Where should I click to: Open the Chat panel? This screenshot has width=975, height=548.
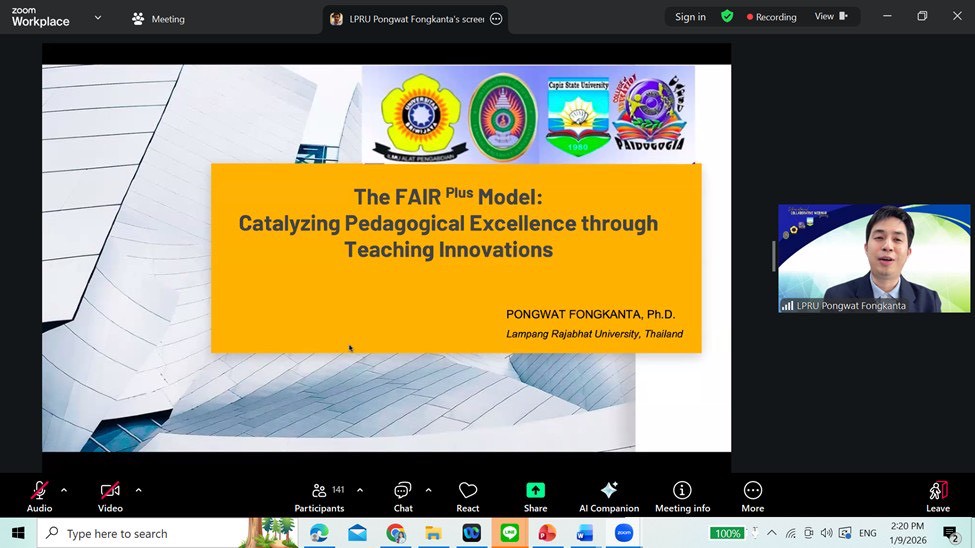403,495
